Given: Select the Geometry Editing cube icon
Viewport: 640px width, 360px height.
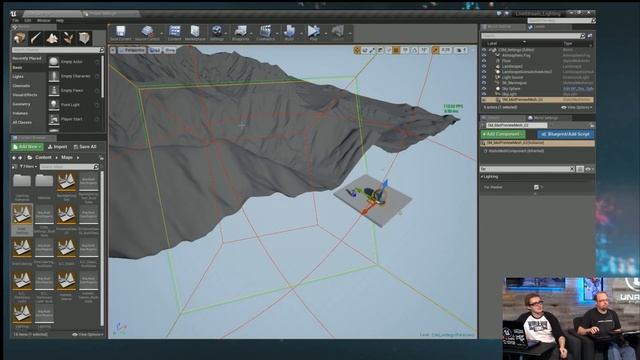Looking at the screenshot, I should pos(84,38).
